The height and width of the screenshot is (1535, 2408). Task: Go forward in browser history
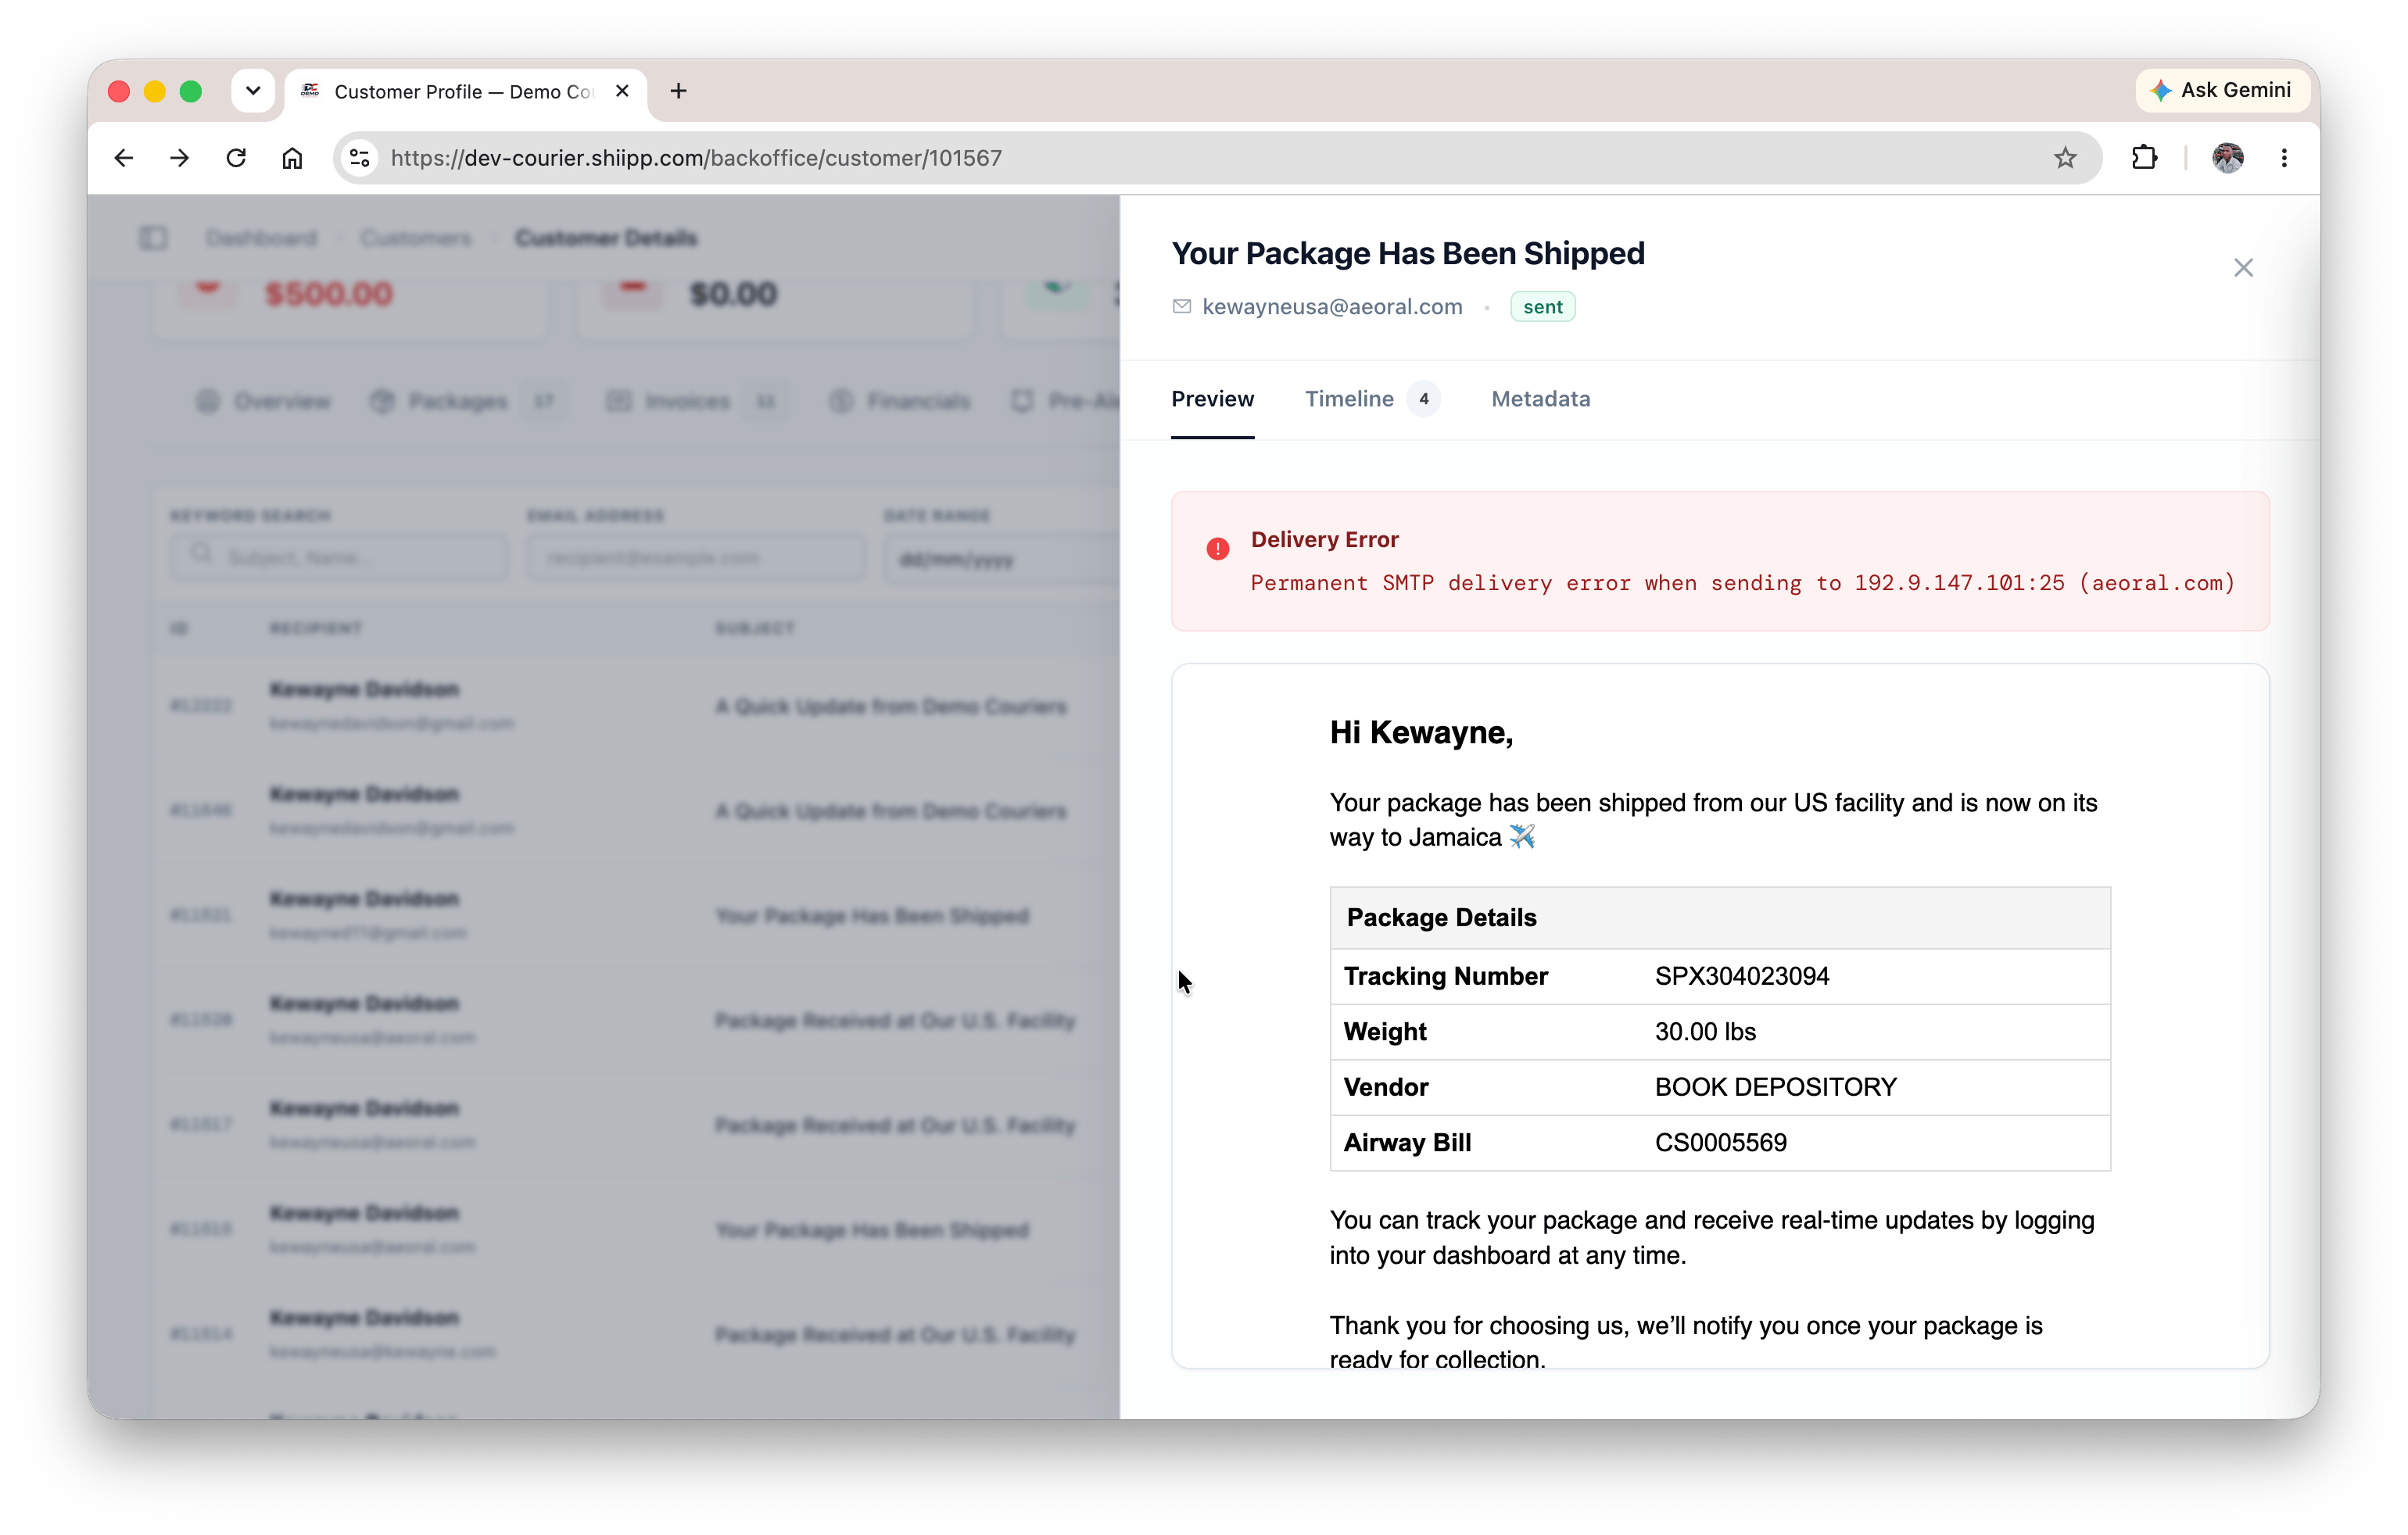180,158
